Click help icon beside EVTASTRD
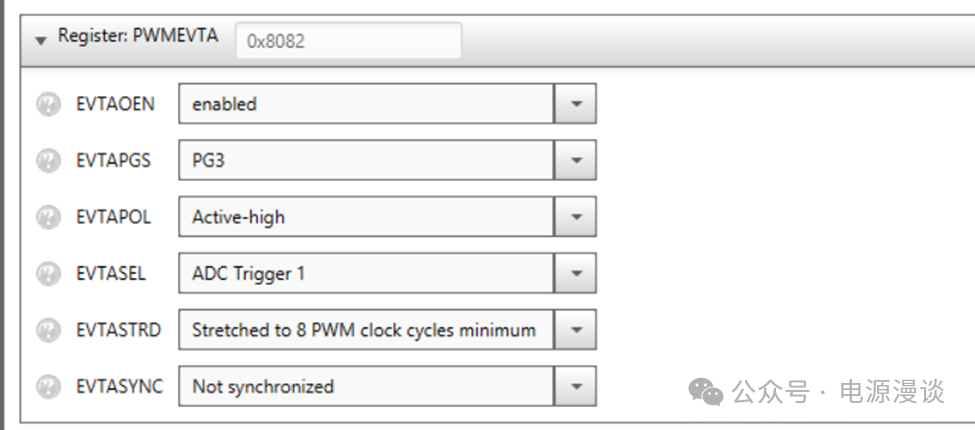Viewport: 975px width, 430px height. 48,330
